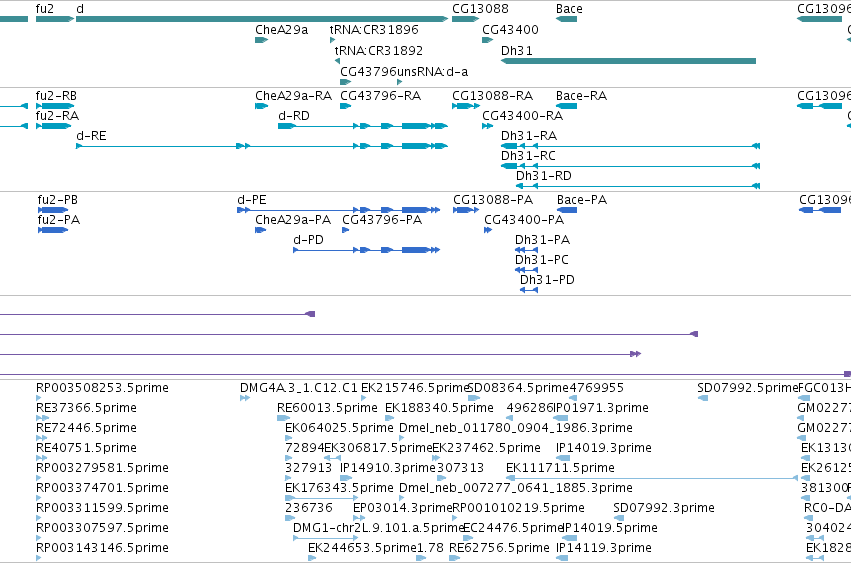The image size is (851, 563).
Task: Open the Dh31-PA protein label
Action: (x=542, y=240)
